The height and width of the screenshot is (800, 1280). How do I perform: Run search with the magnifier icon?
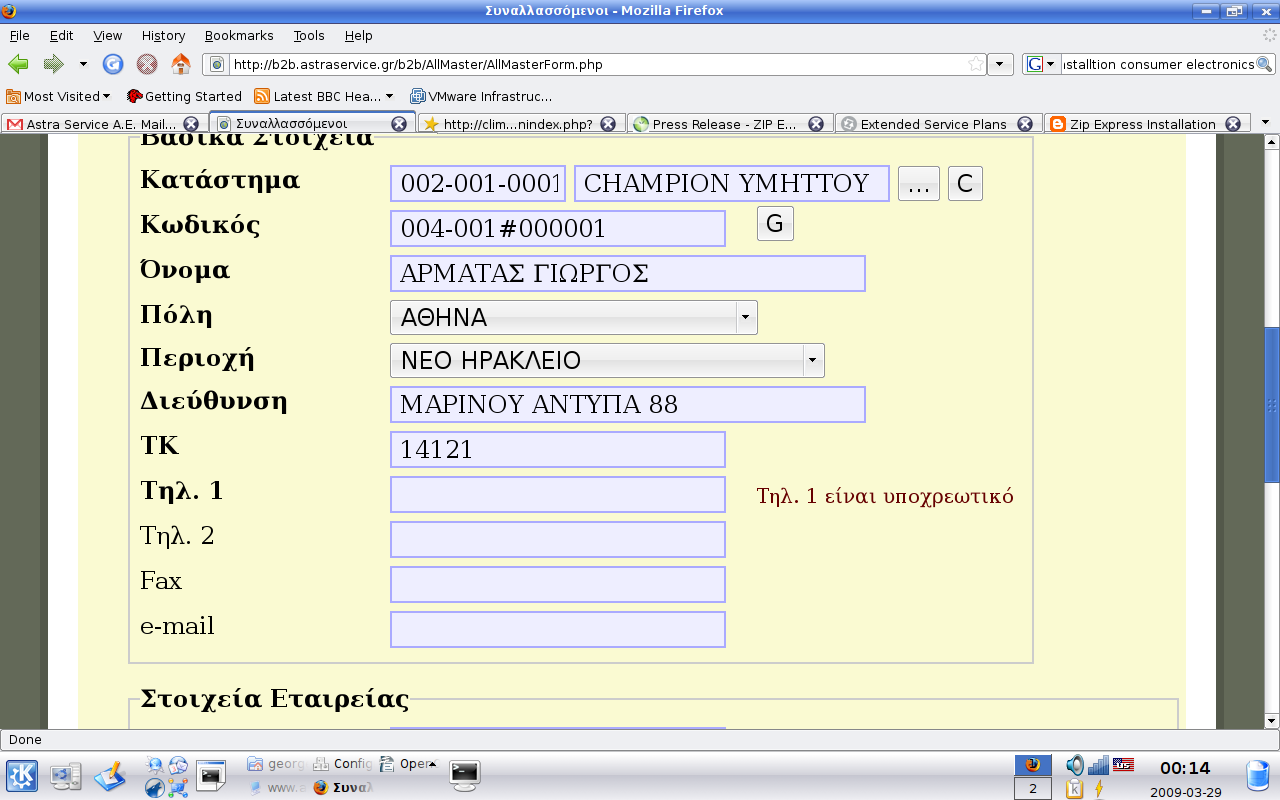coord(1264,64)
